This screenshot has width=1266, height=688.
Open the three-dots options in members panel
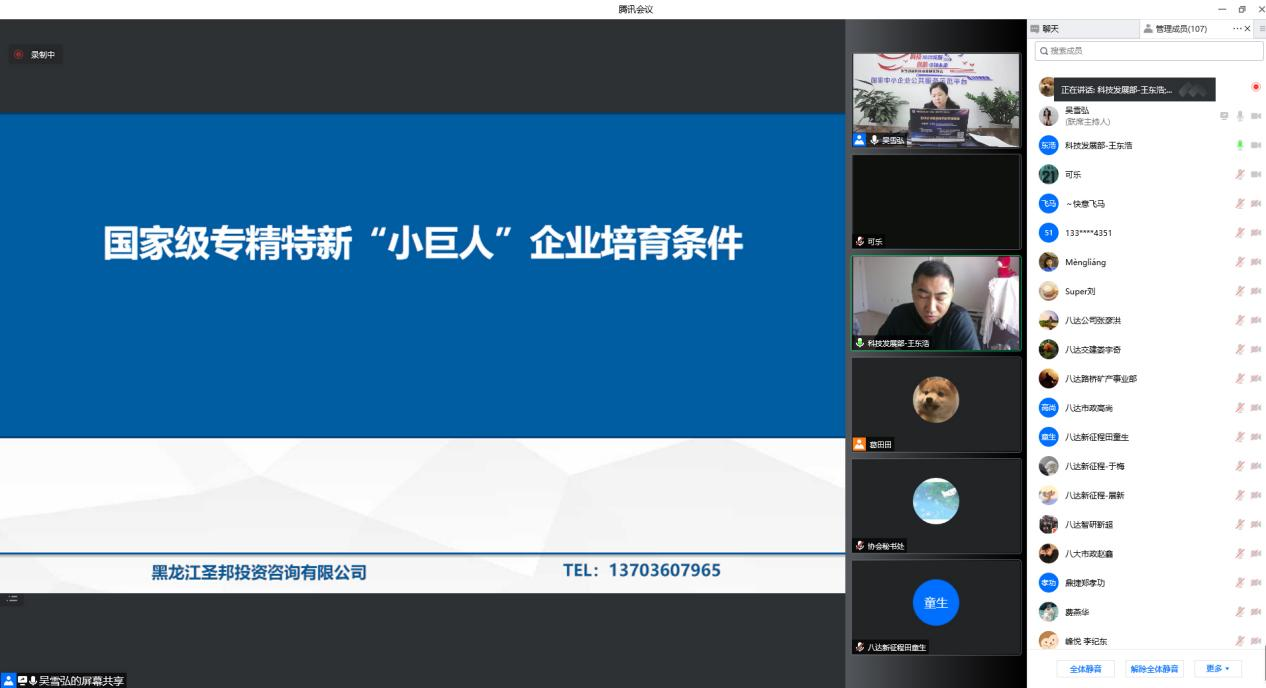(x=1237, y=29)
